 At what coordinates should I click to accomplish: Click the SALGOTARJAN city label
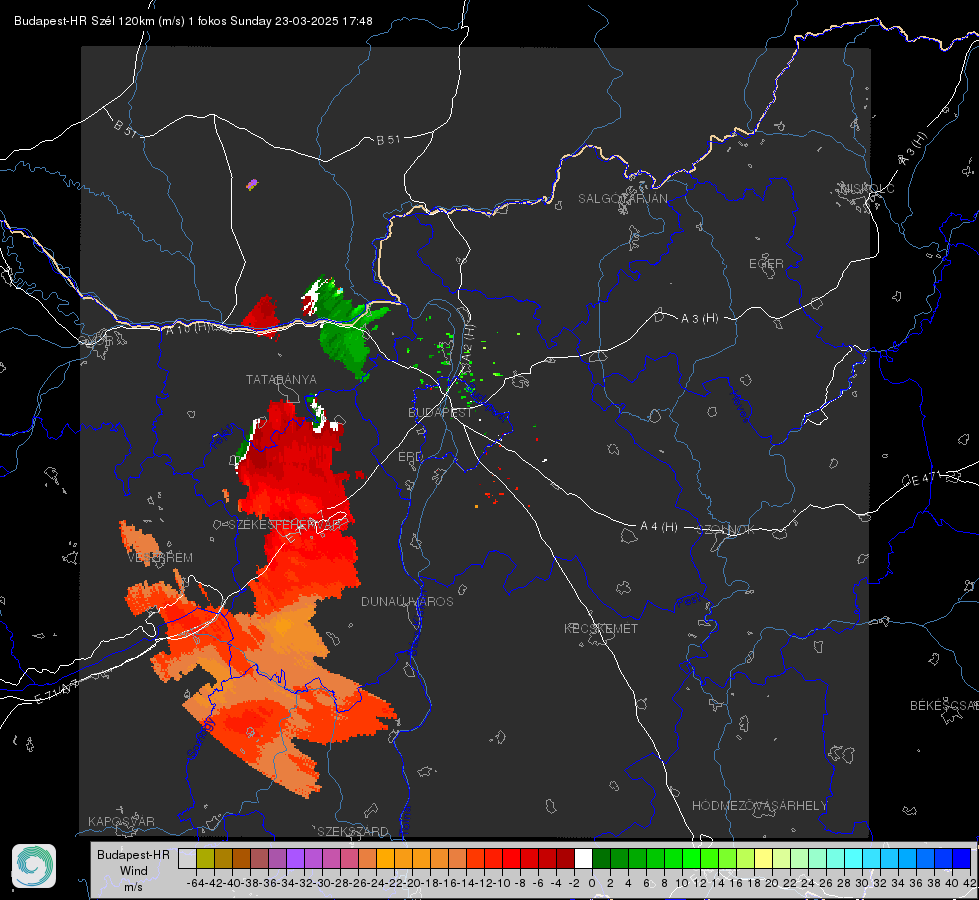(x=622, y=199)
